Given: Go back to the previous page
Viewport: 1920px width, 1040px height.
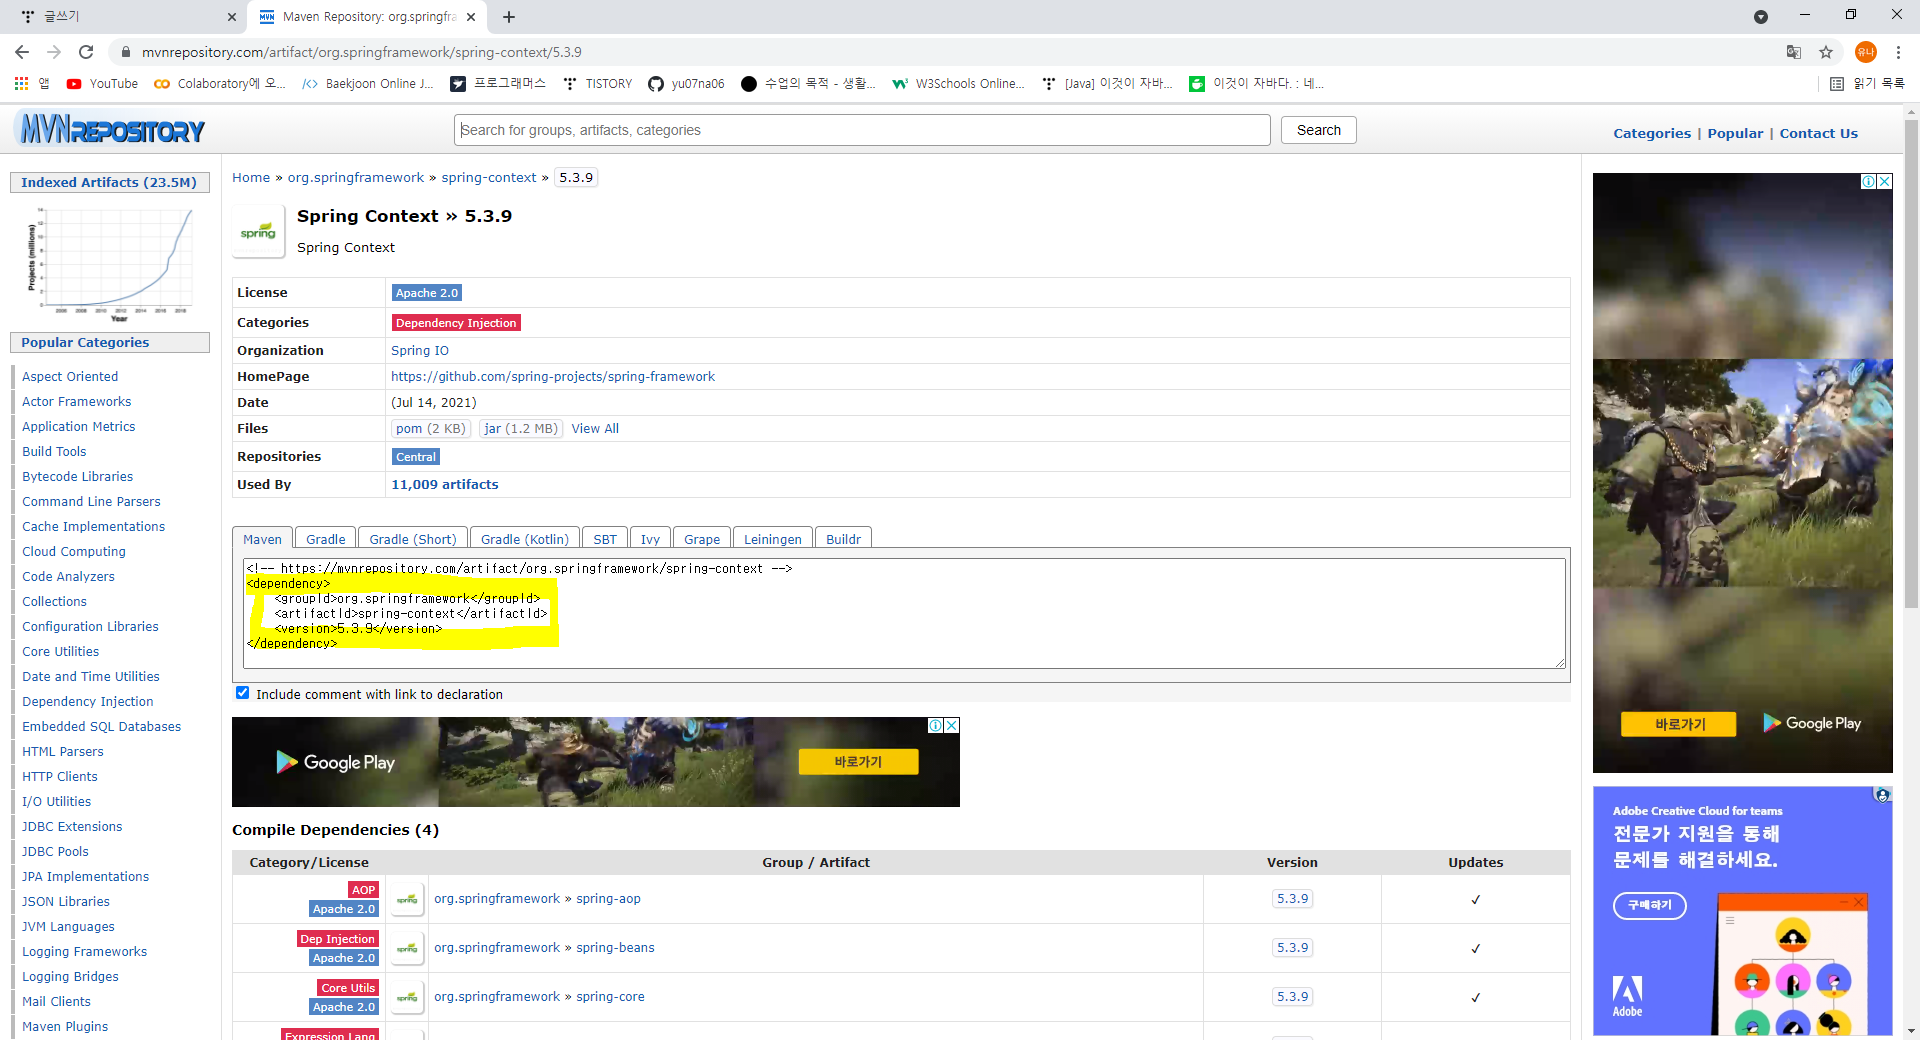Looking at the screenshot, I should (22, 52).
